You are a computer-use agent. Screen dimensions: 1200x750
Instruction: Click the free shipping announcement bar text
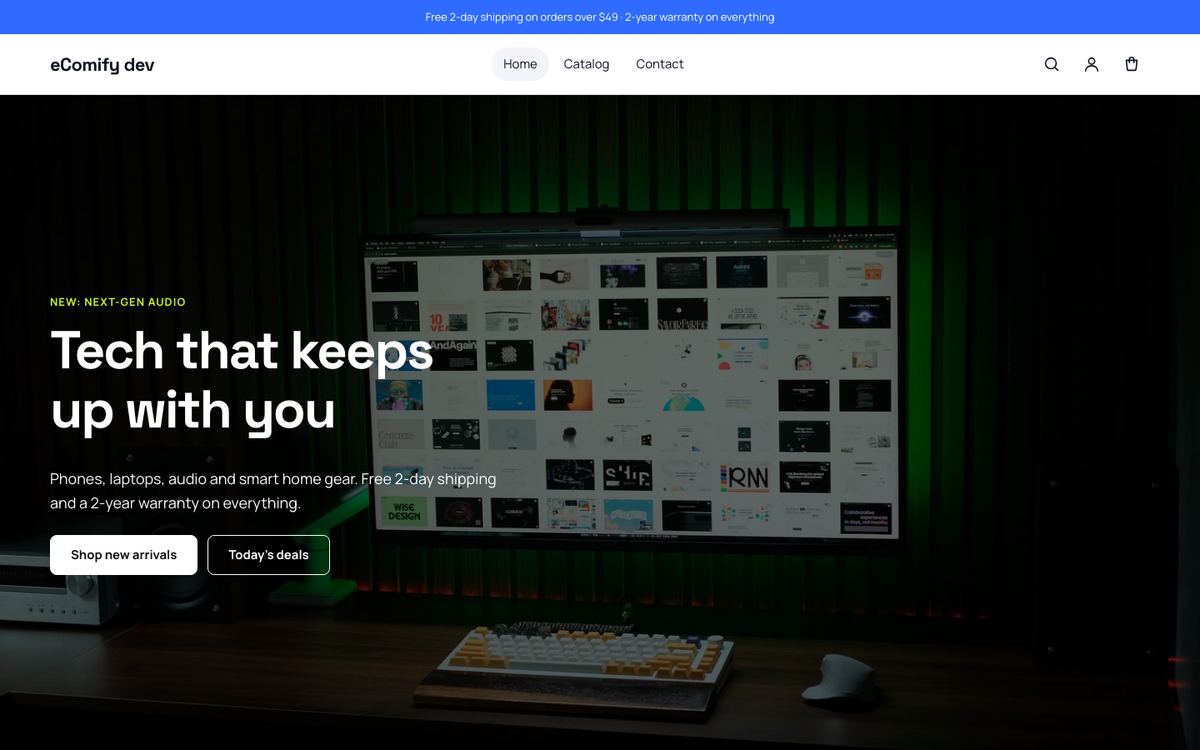click(x=600, y=17)
